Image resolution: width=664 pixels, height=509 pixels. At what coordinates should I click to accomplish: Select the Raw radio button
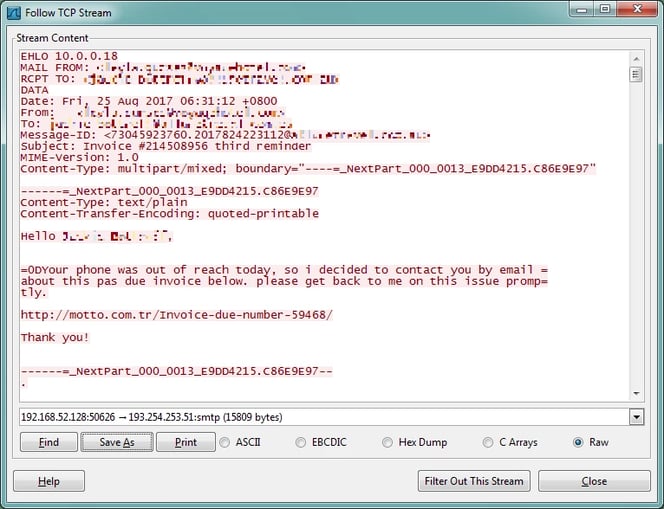[x=579, y=442]
